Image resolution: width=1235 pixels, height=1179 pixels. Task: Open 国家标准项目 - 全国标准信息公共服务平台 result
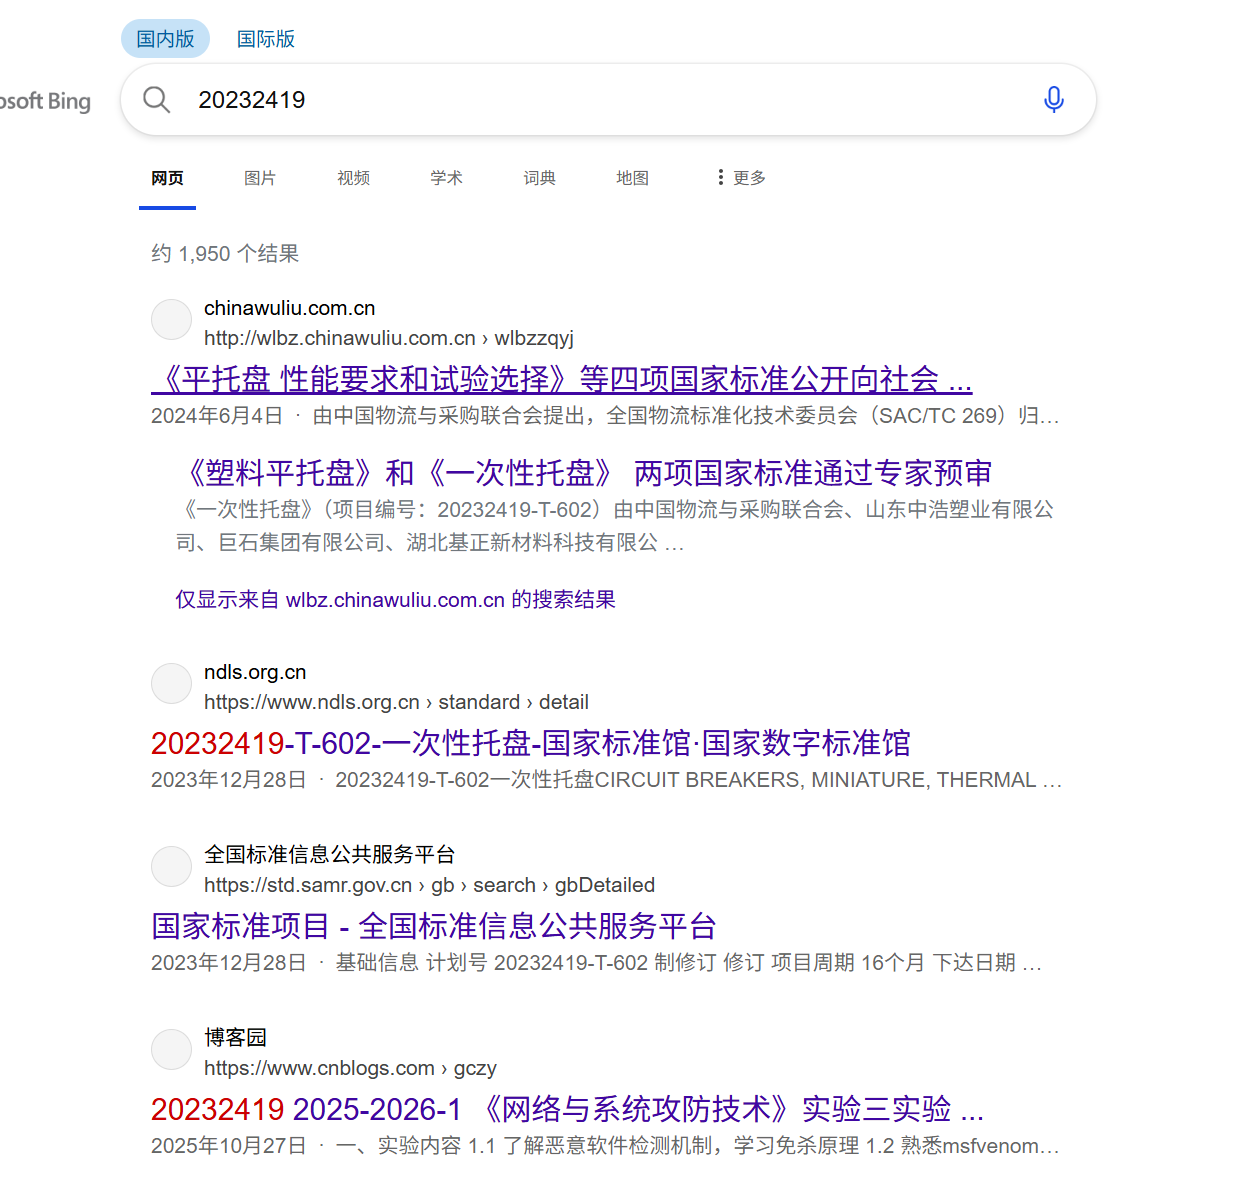point(434,926)
